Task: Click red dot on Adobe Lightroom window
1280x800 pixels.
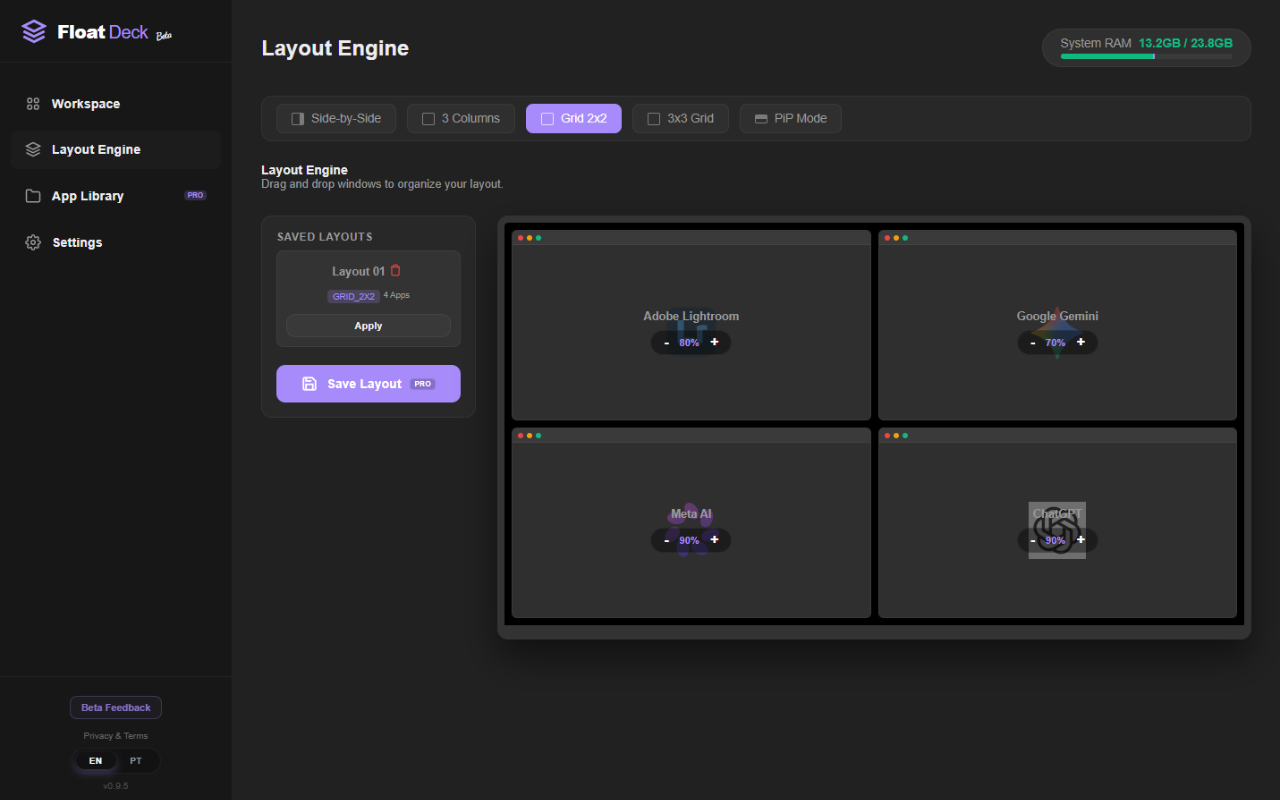Action: (x=521, y=238)
